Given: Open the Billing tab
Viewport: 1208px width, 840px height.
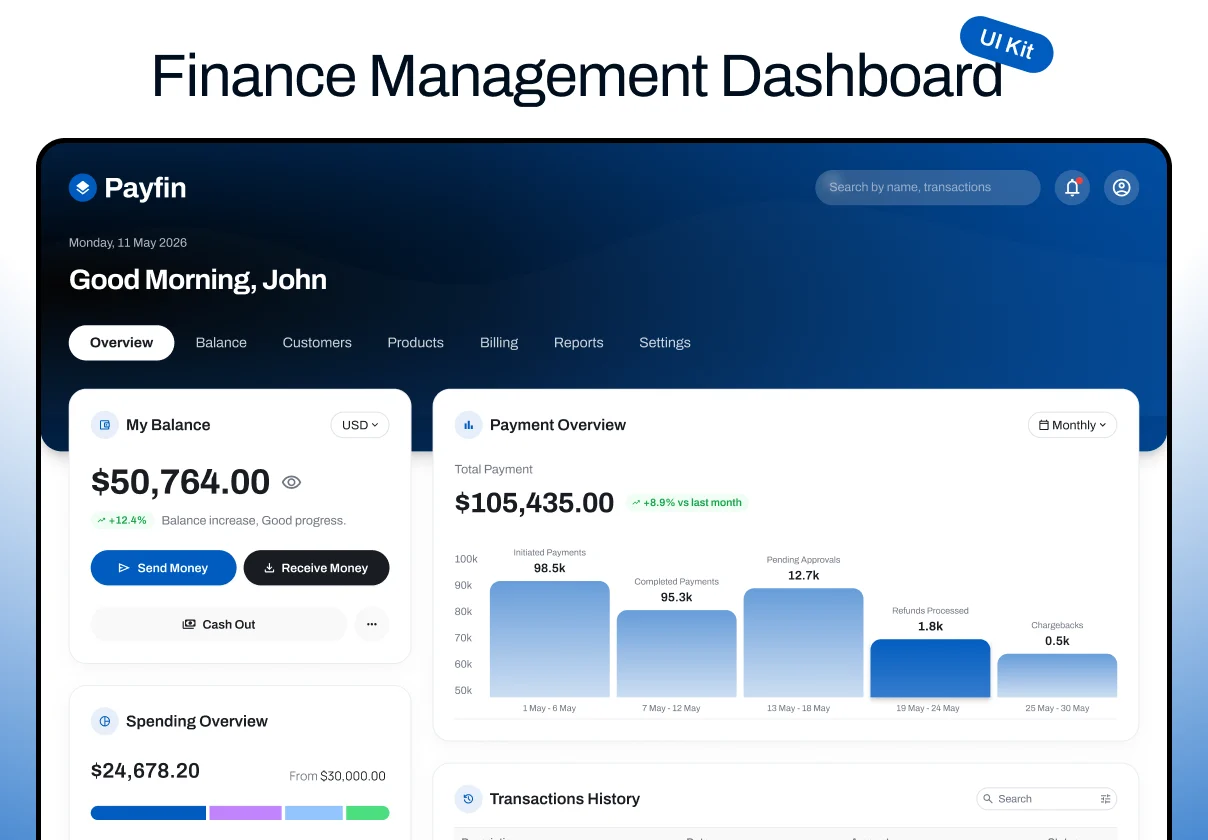Looking at the screenshot, I should [499, 342].
